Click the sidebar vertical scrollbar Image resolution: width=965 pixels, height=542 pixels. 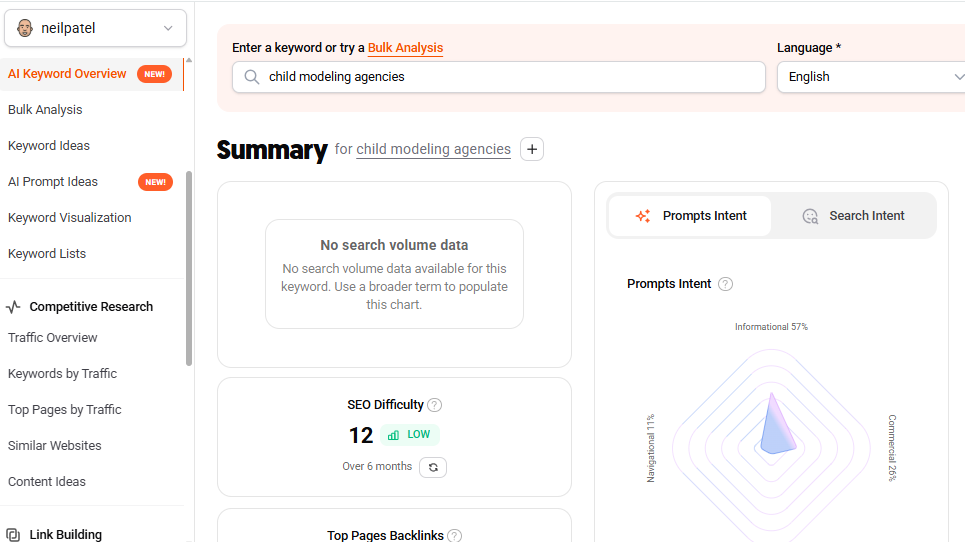click(189, 269)
